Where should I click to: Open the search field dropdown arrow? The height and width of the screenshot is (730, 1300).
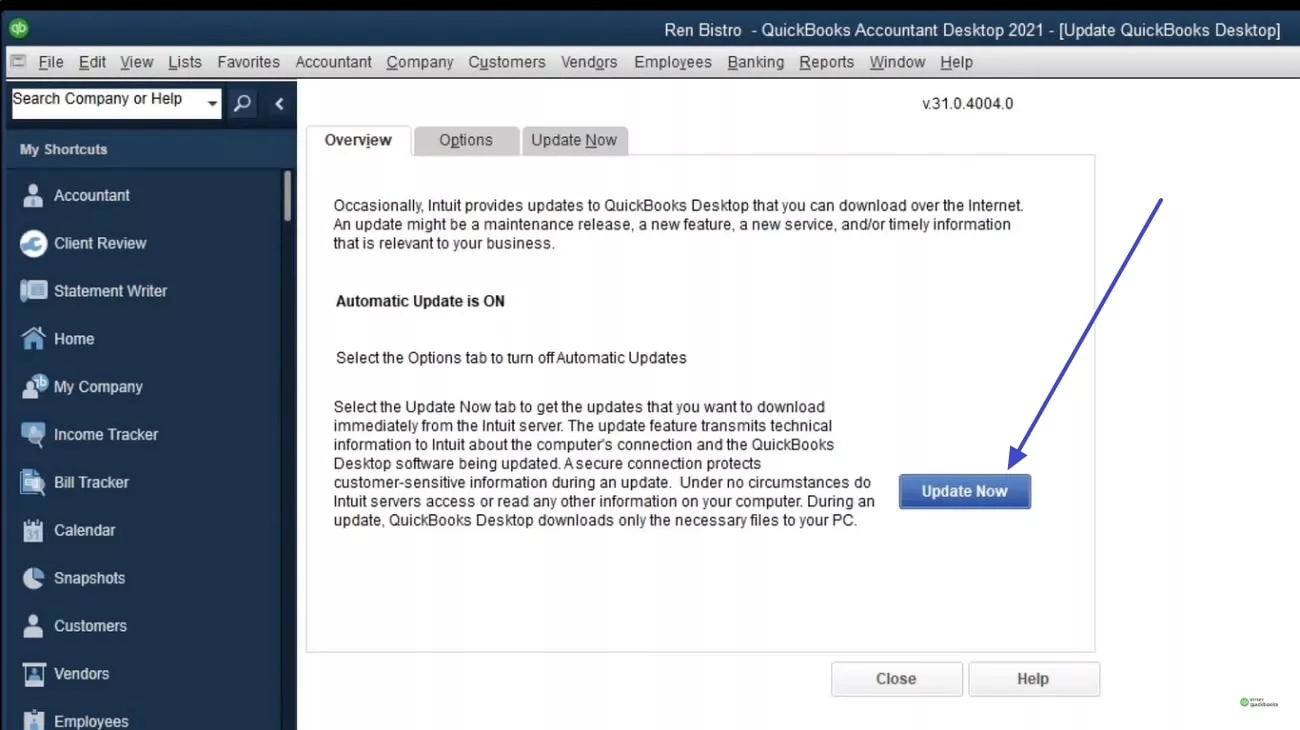tap(211, 103)
